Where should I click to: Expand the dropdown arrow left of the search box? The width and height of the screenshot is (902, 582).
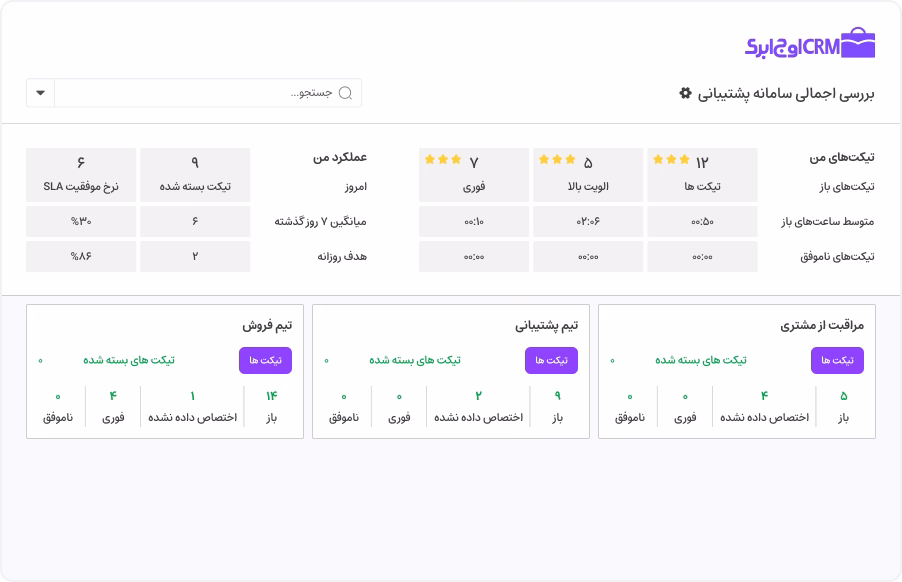[x=40, y=93]
